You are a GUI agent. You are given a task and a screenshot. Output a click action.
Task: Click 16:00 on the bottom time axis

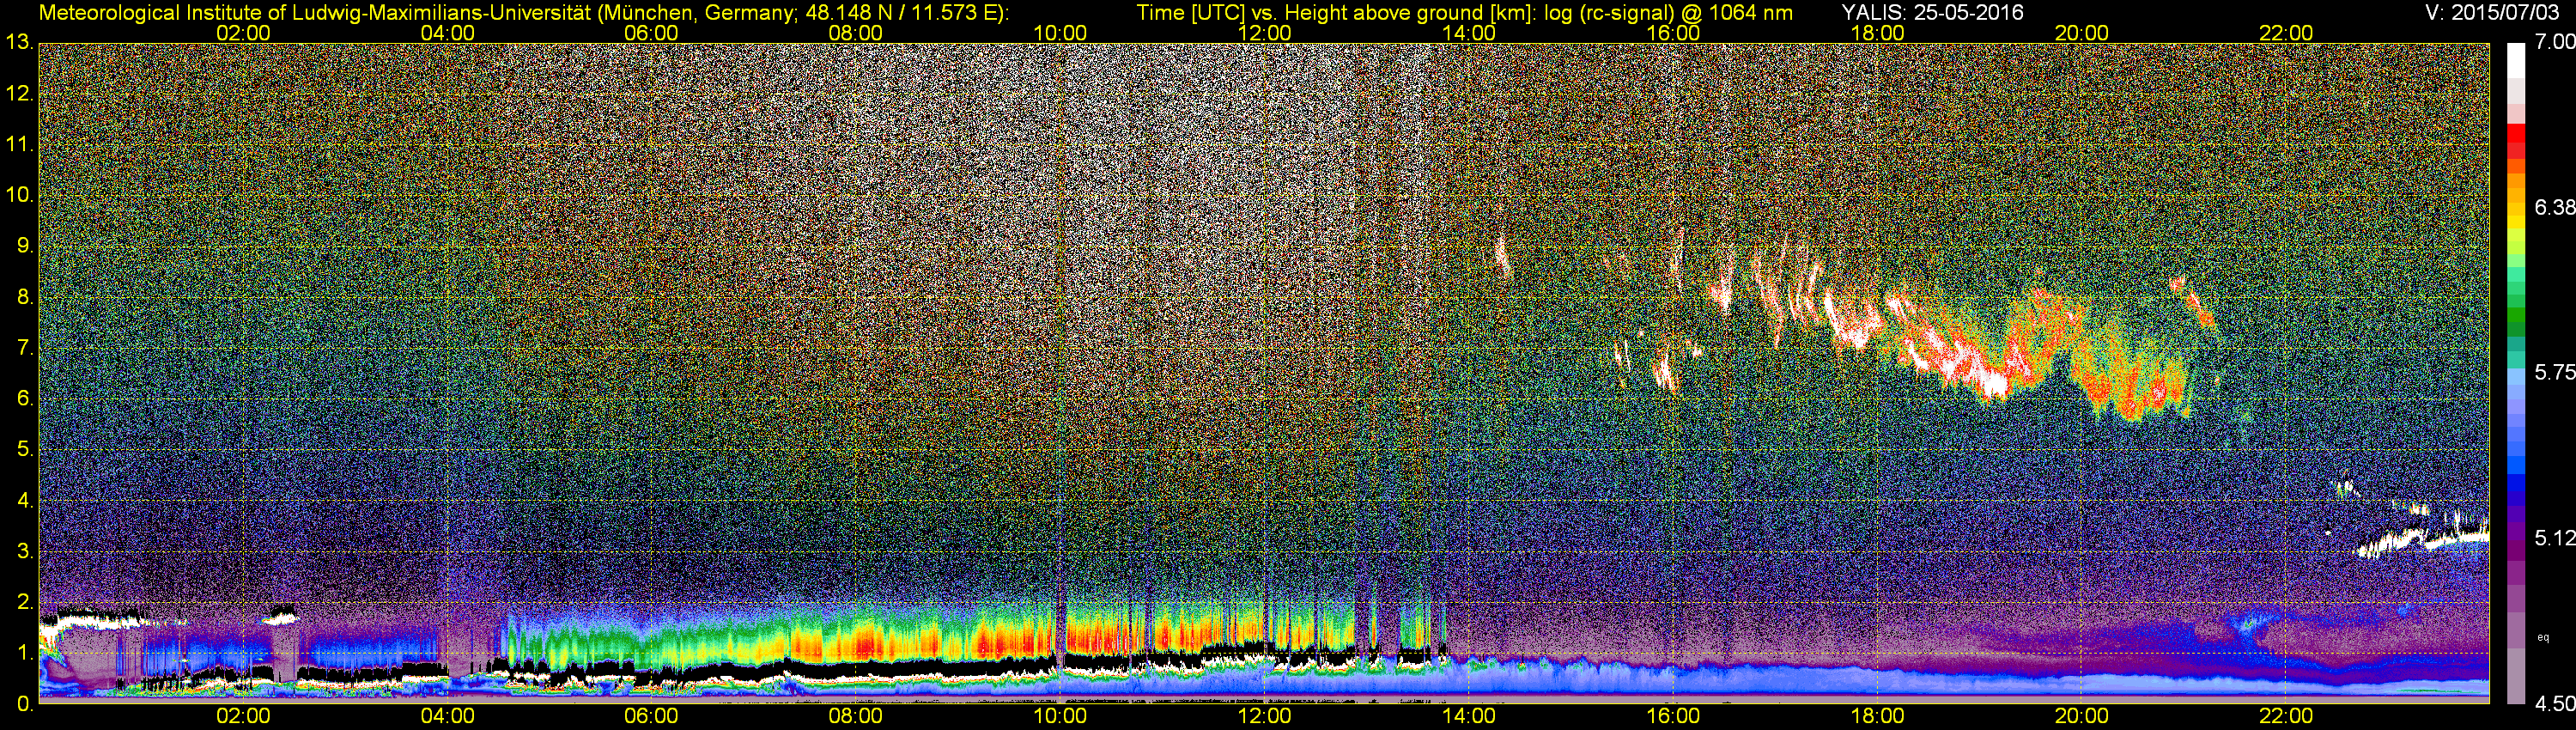1673,716
